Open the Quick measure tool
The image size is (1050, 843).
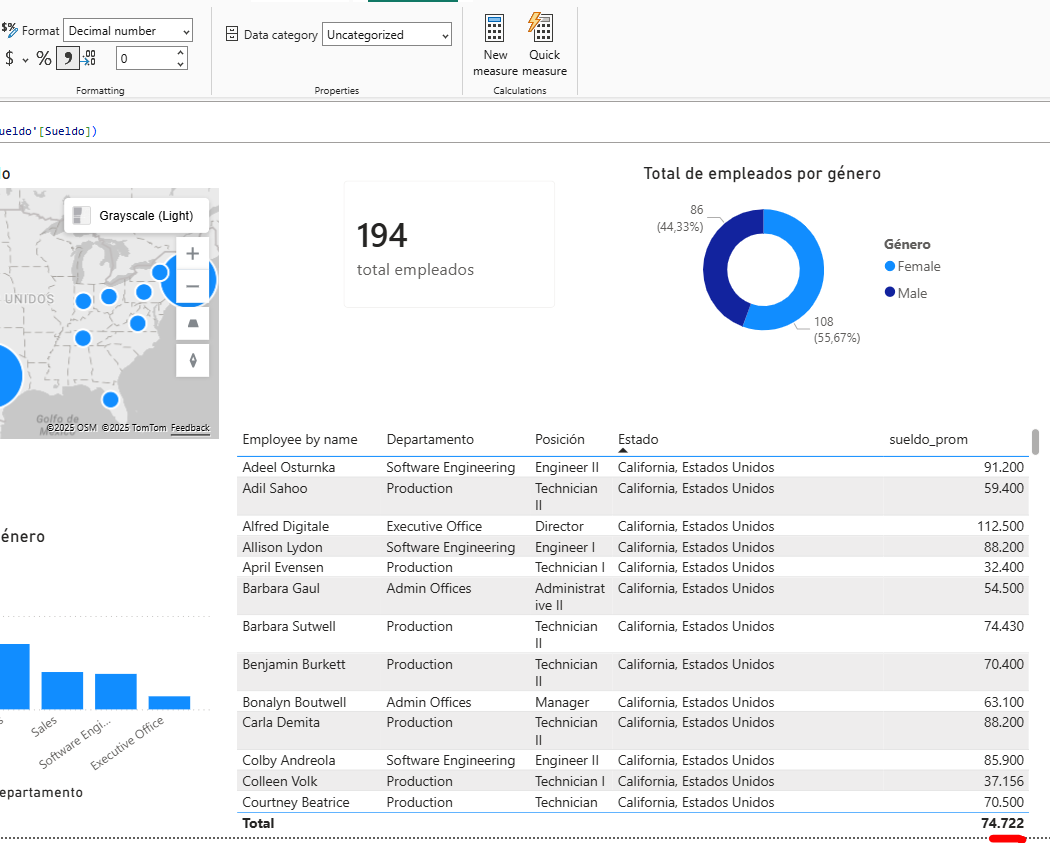pos(544,27)
